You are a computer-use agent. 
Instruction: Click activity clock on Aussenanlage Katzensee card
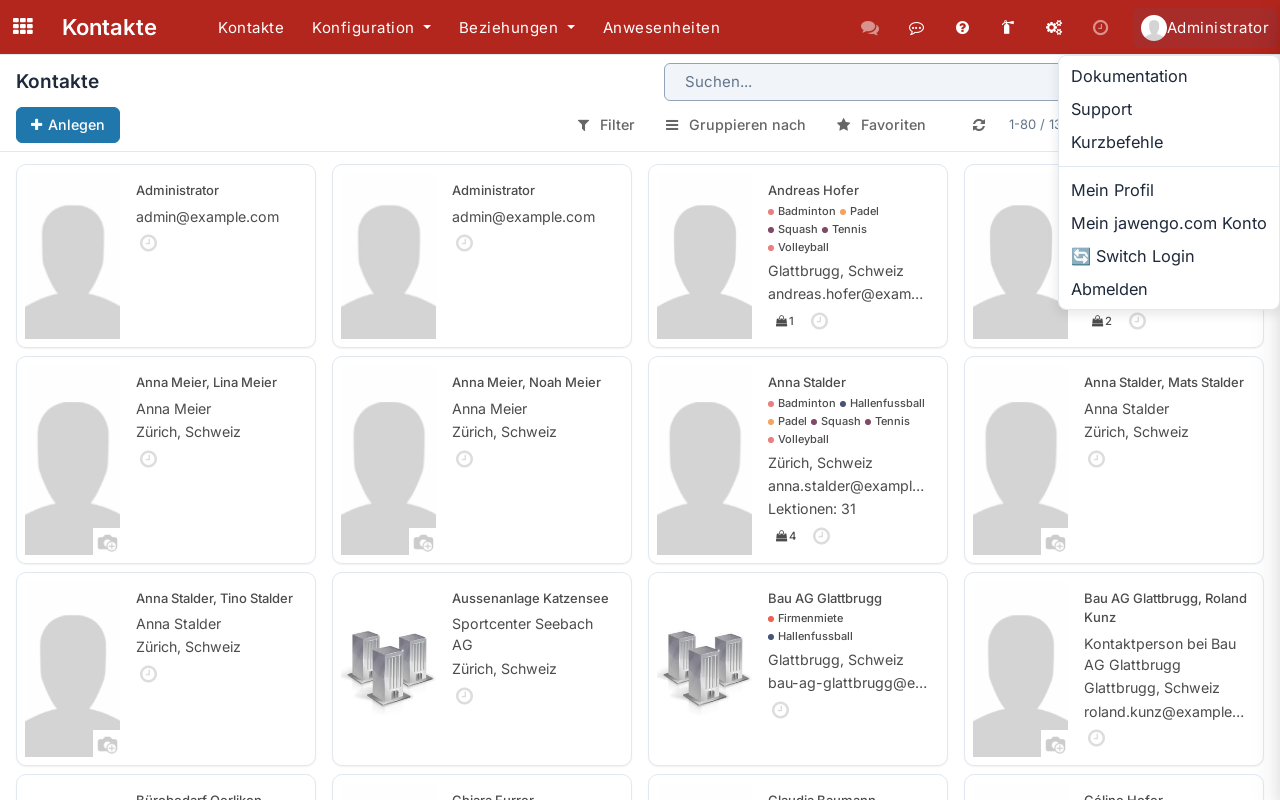click(464, 696)
